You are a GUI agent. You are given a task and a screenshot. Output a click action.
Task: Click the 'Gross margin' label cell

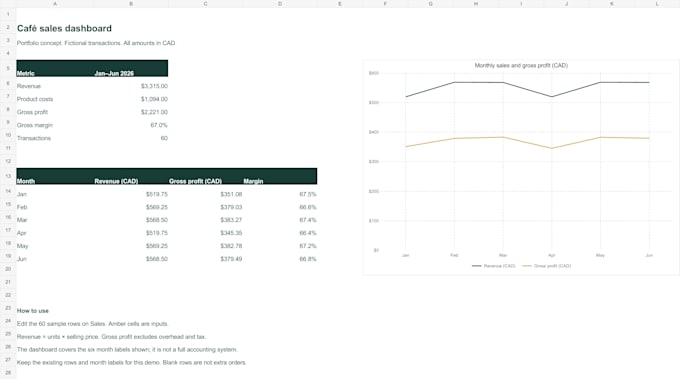coord(35,125)
